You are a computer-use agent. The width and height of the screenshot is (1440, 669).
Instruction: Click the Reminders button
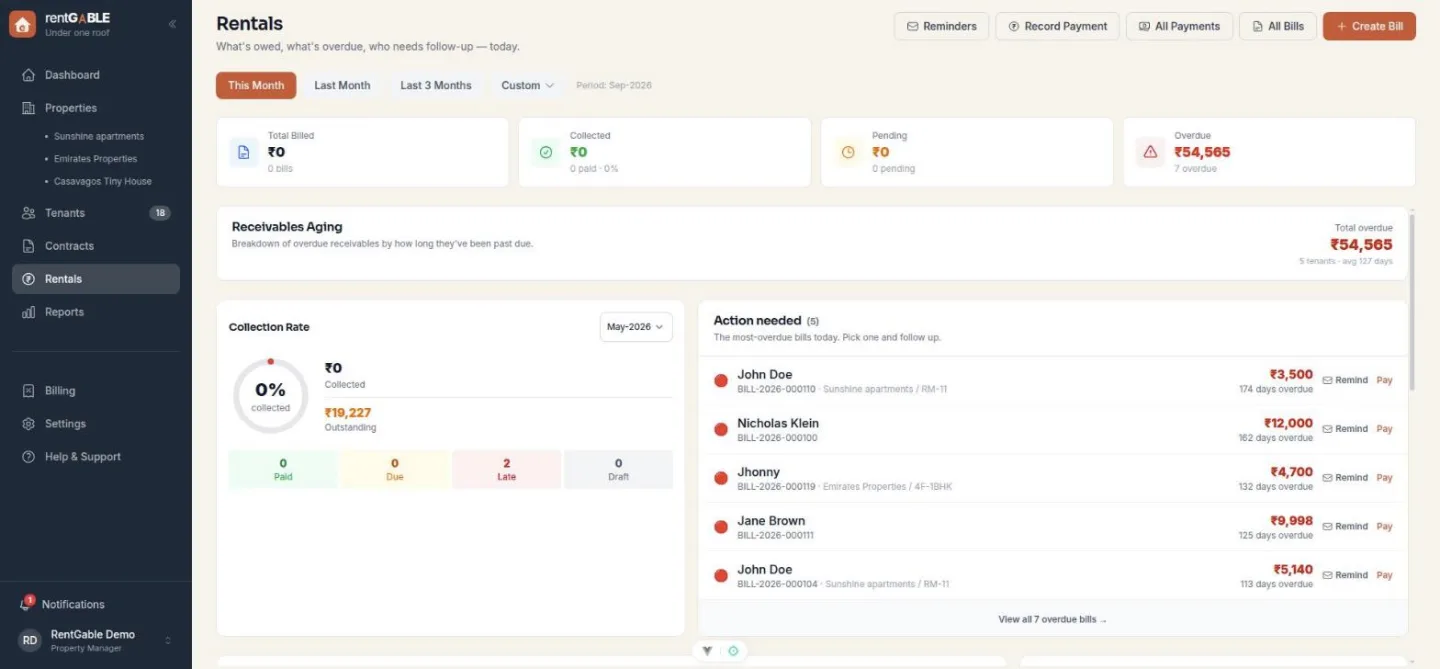[x=941, y=26]
